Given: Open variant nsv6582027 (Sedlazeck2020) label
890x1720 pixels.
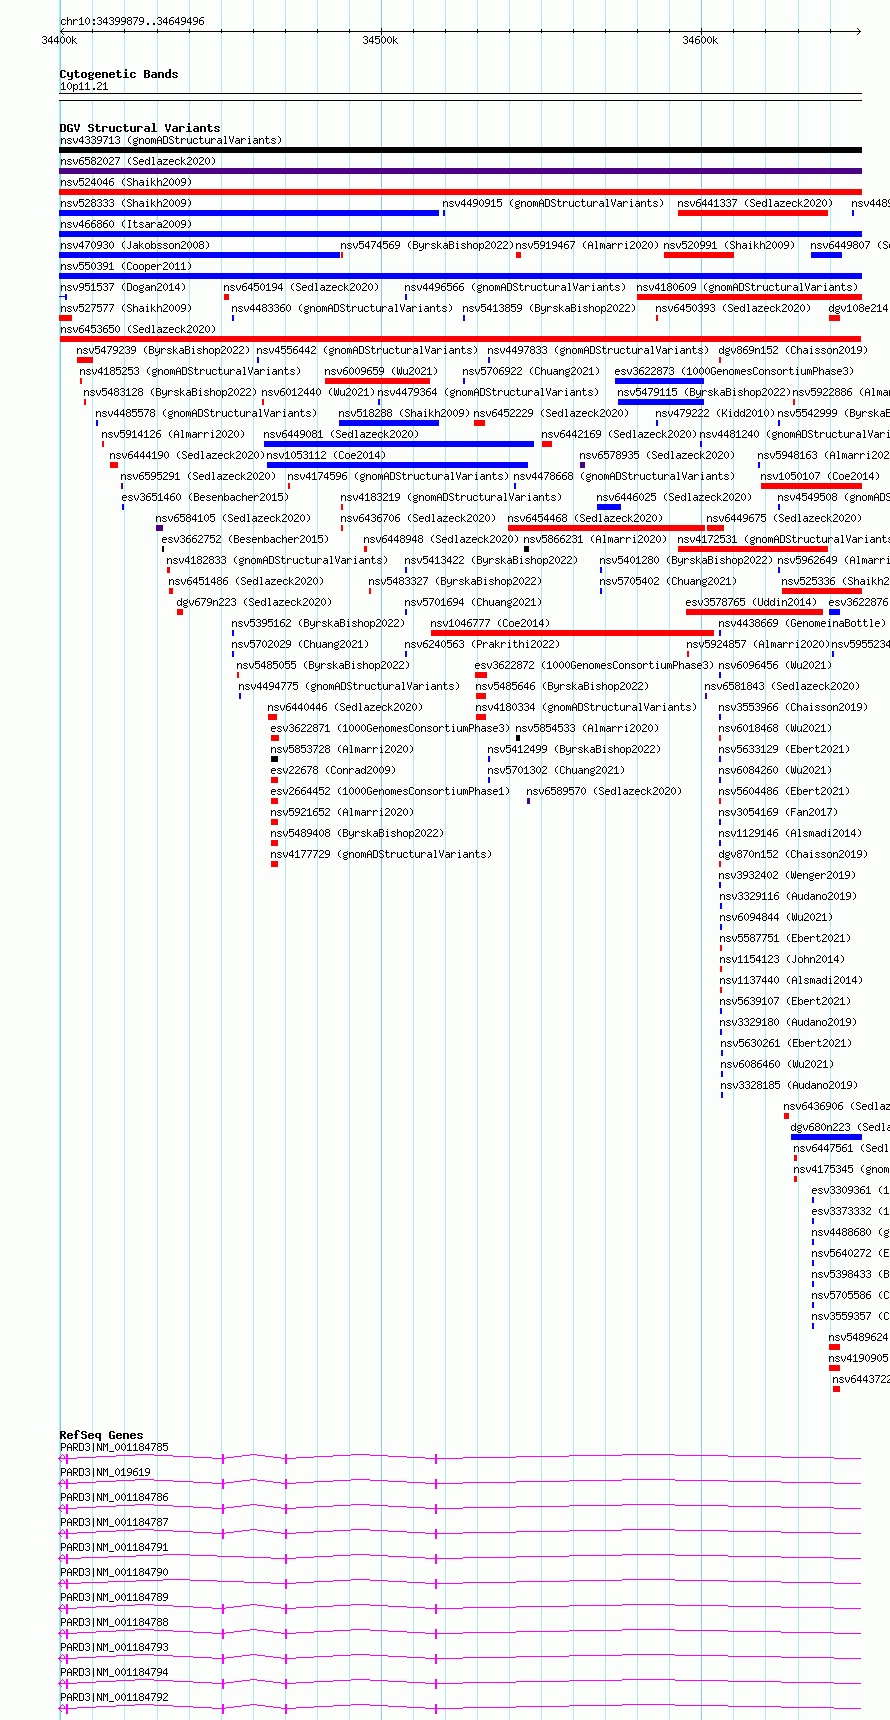Looking at the screenshot, I should pyautogui.click(x=138, y=161).
